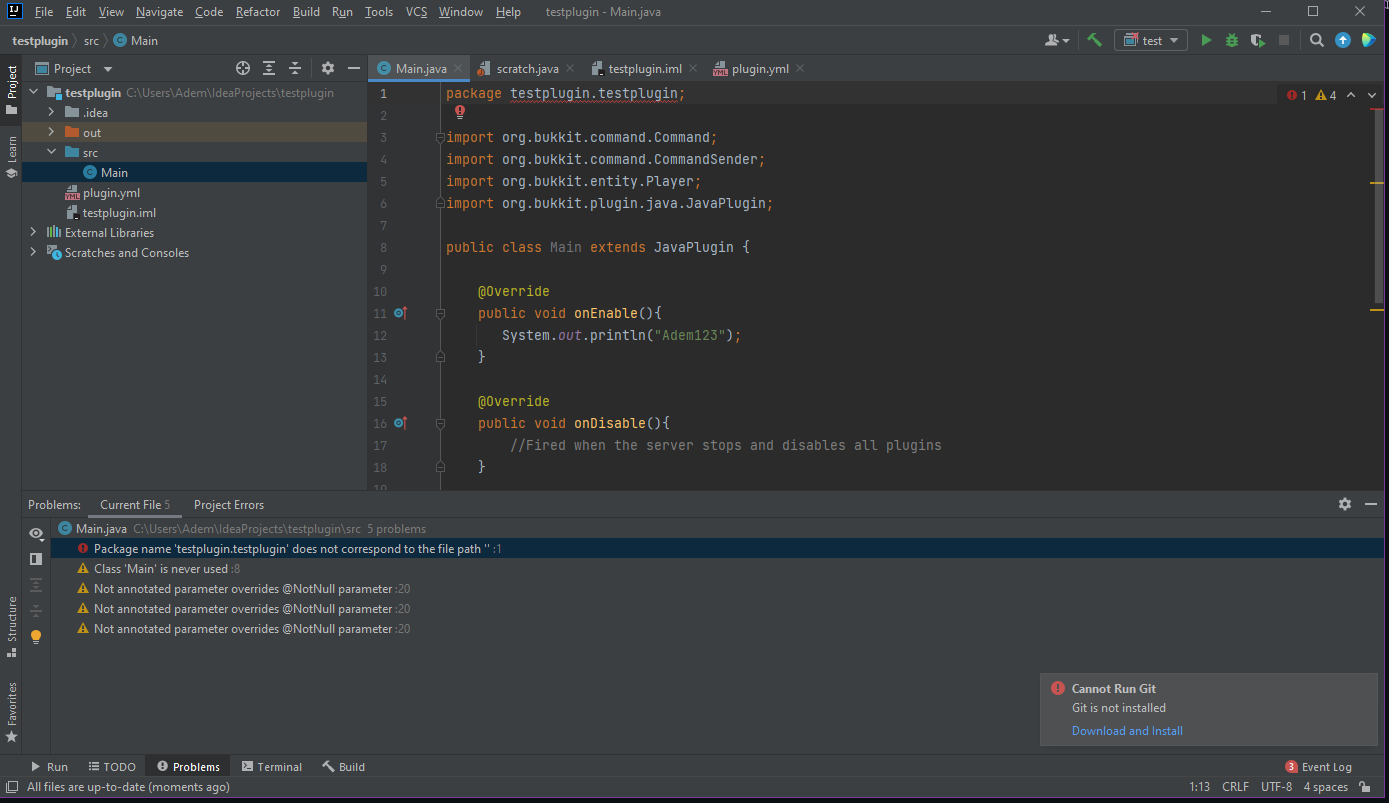This screenshot has height=803, width=1389.
Task: Open the 'test' run configuration dropdown
Action: click(1151, 40)
